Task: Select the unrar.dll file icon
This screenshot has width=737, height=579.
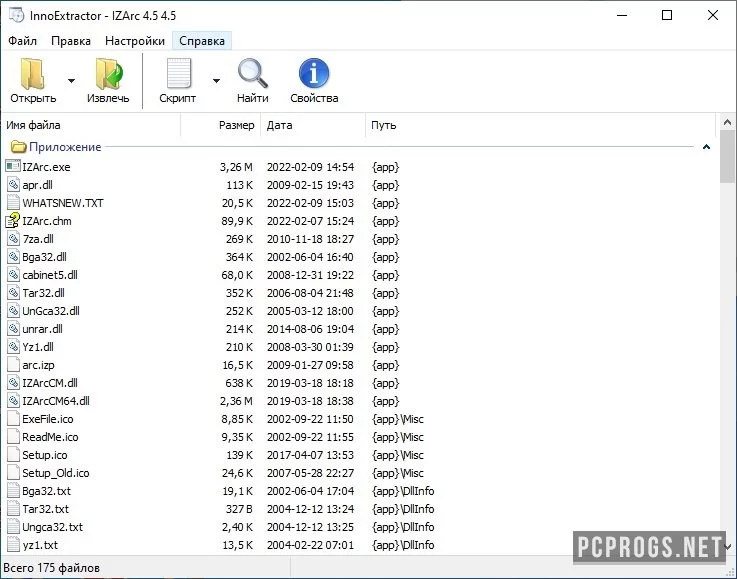Action: pyautogui.click(x=13, y=329)
